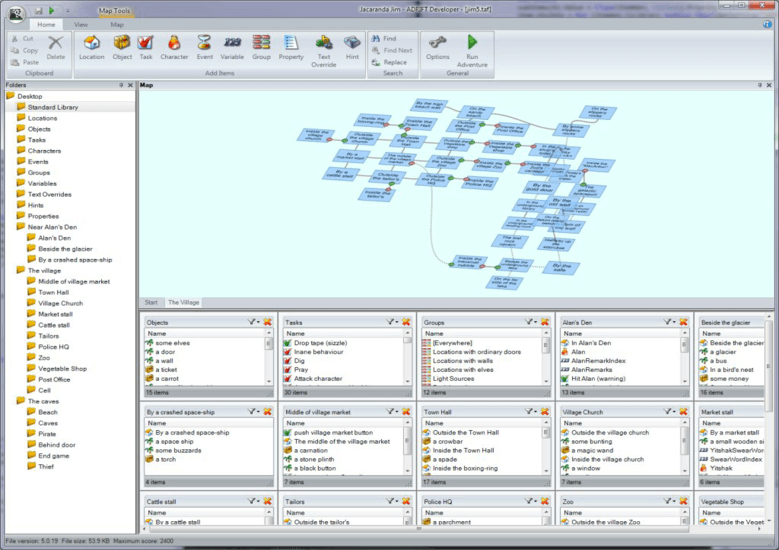The height and width of the screenshot is (550, 779).
Task: Close the Alan's Den panel
Action: (x=684, y=323)
